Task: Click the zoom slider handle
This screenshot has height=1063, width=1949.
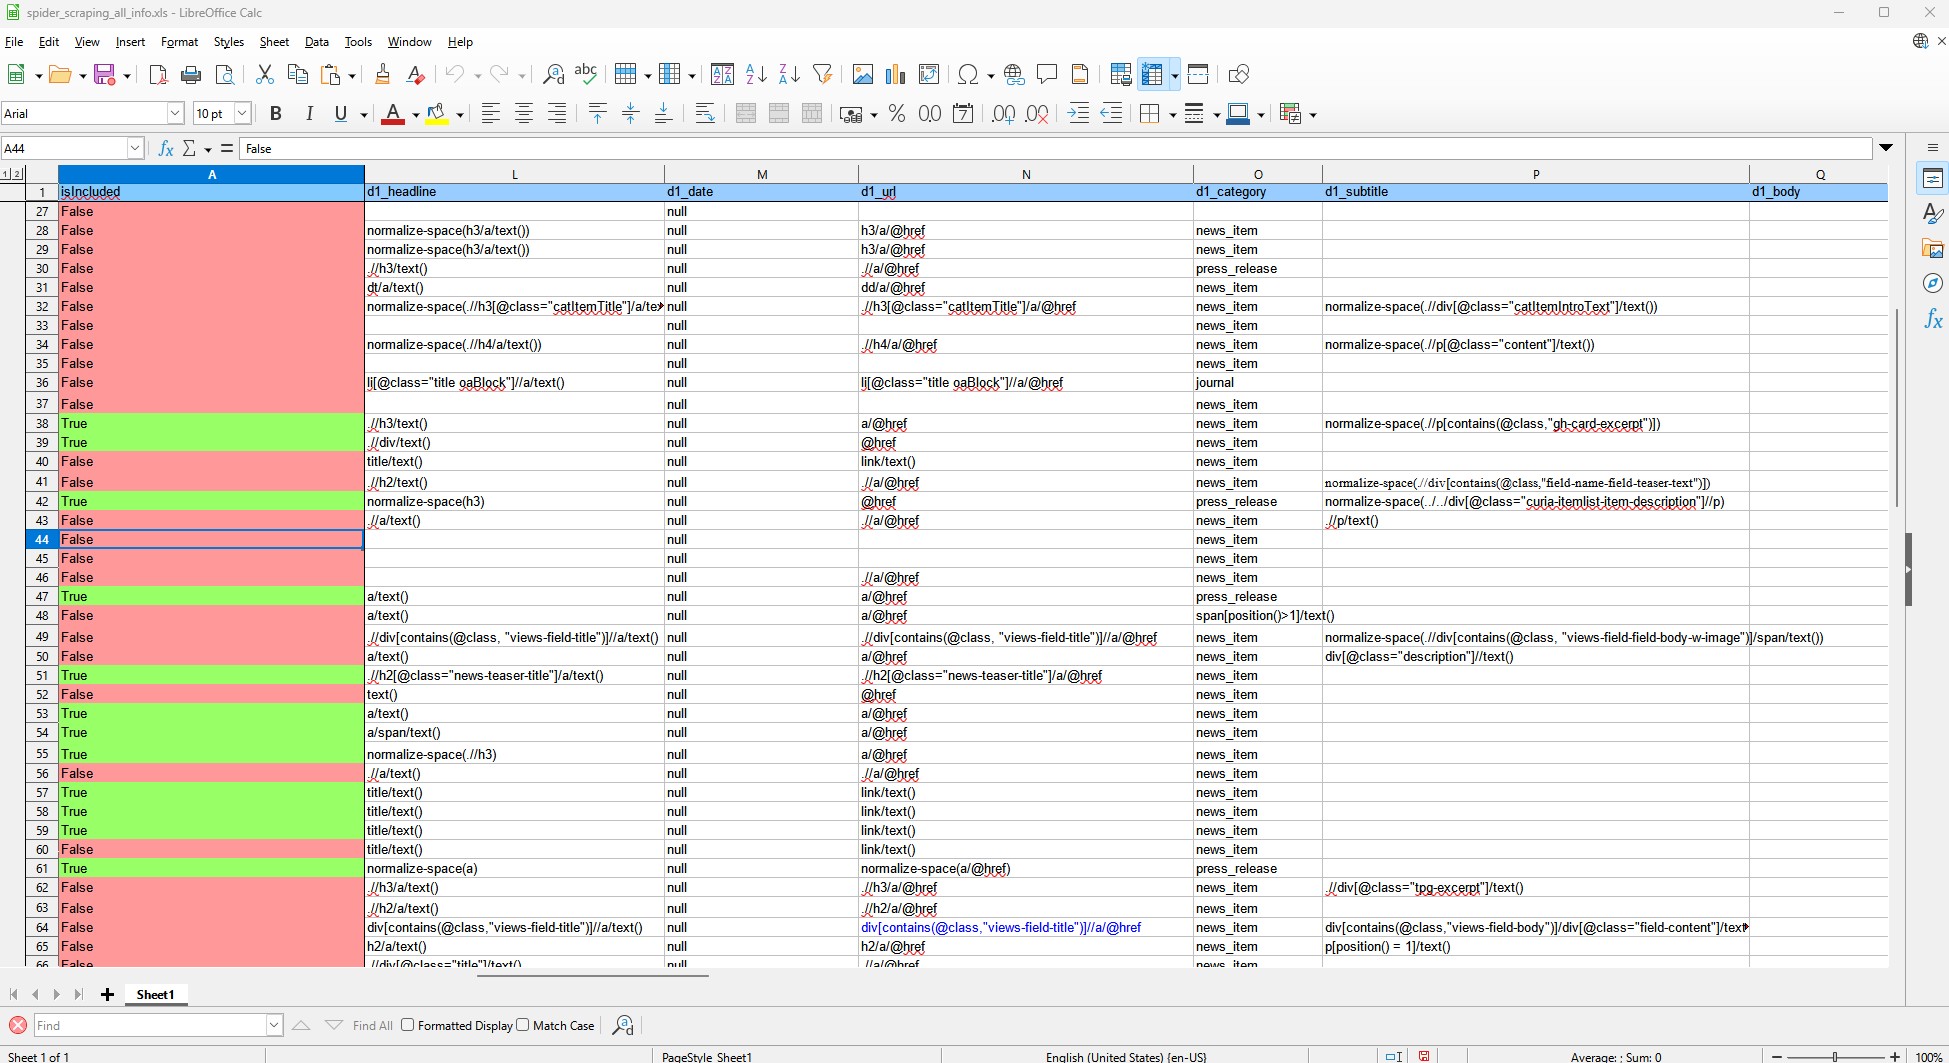Action: click(x=1835, y=1056)
